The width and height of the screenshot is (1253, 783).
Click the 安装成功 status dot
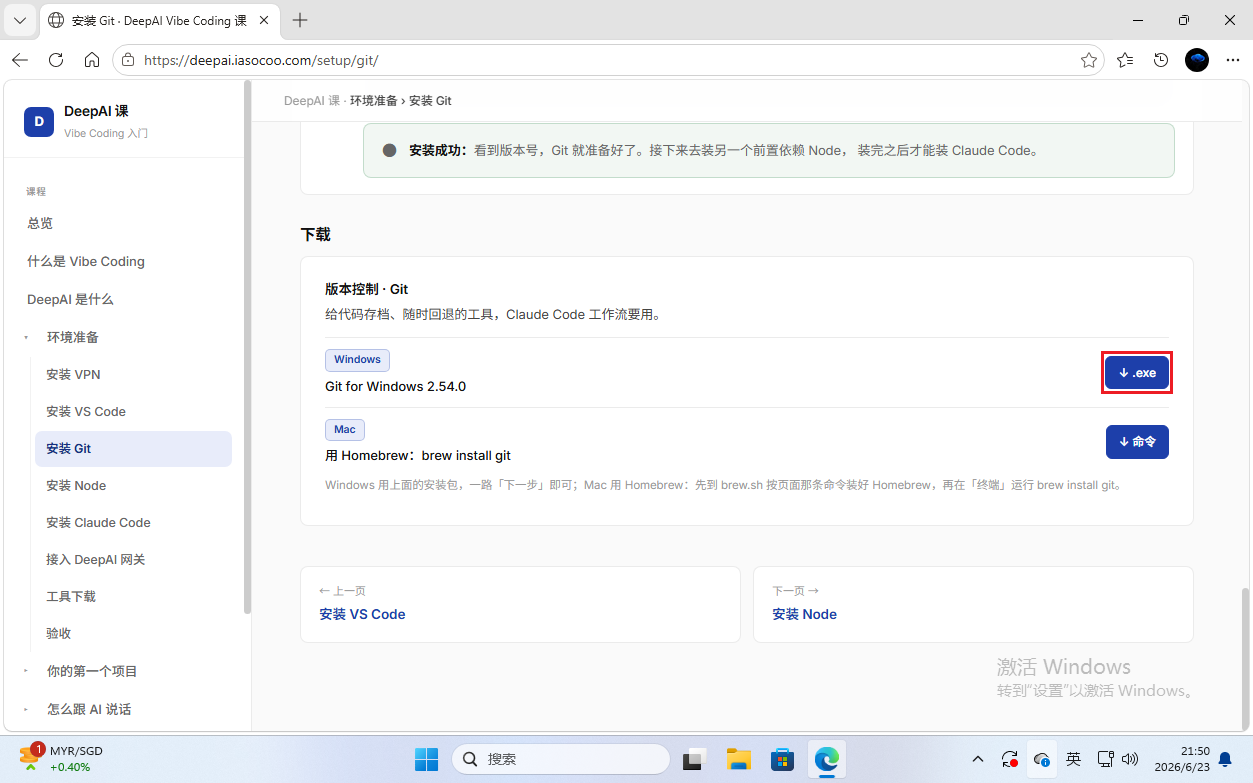tap(390, 151)
